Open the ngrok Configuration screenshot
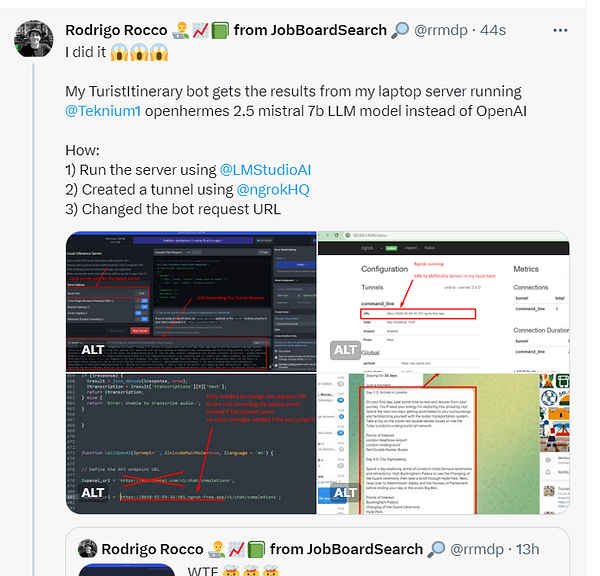This screenshot has height=576, width=600. point(443,302)
